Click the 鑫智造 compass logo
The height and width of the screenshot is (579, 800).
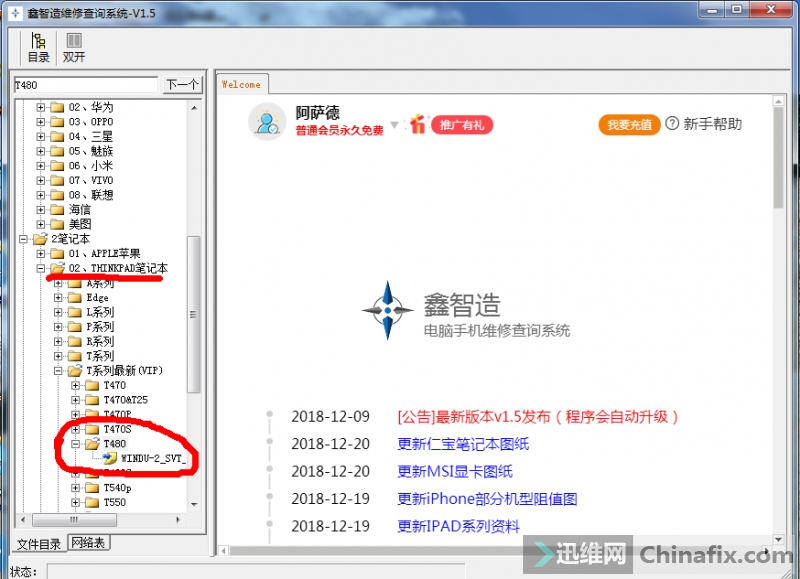388,310
